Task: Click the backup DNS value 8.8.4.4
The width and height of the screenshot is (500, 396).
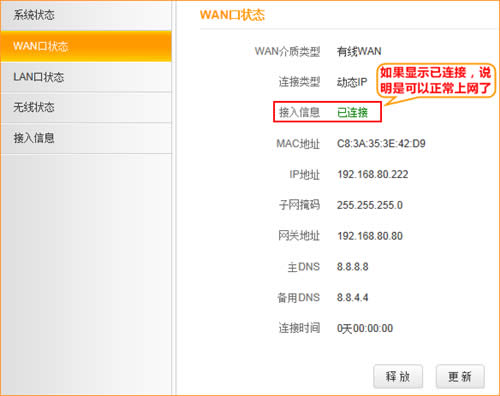Action: (352, 297)
